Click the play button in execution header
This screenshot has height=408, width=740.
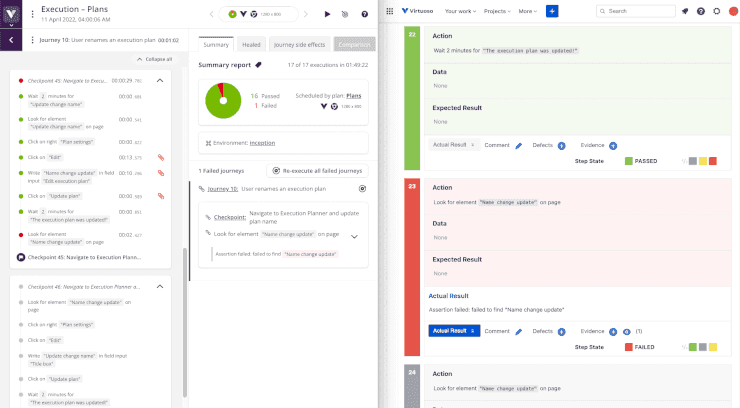point(327,15)
